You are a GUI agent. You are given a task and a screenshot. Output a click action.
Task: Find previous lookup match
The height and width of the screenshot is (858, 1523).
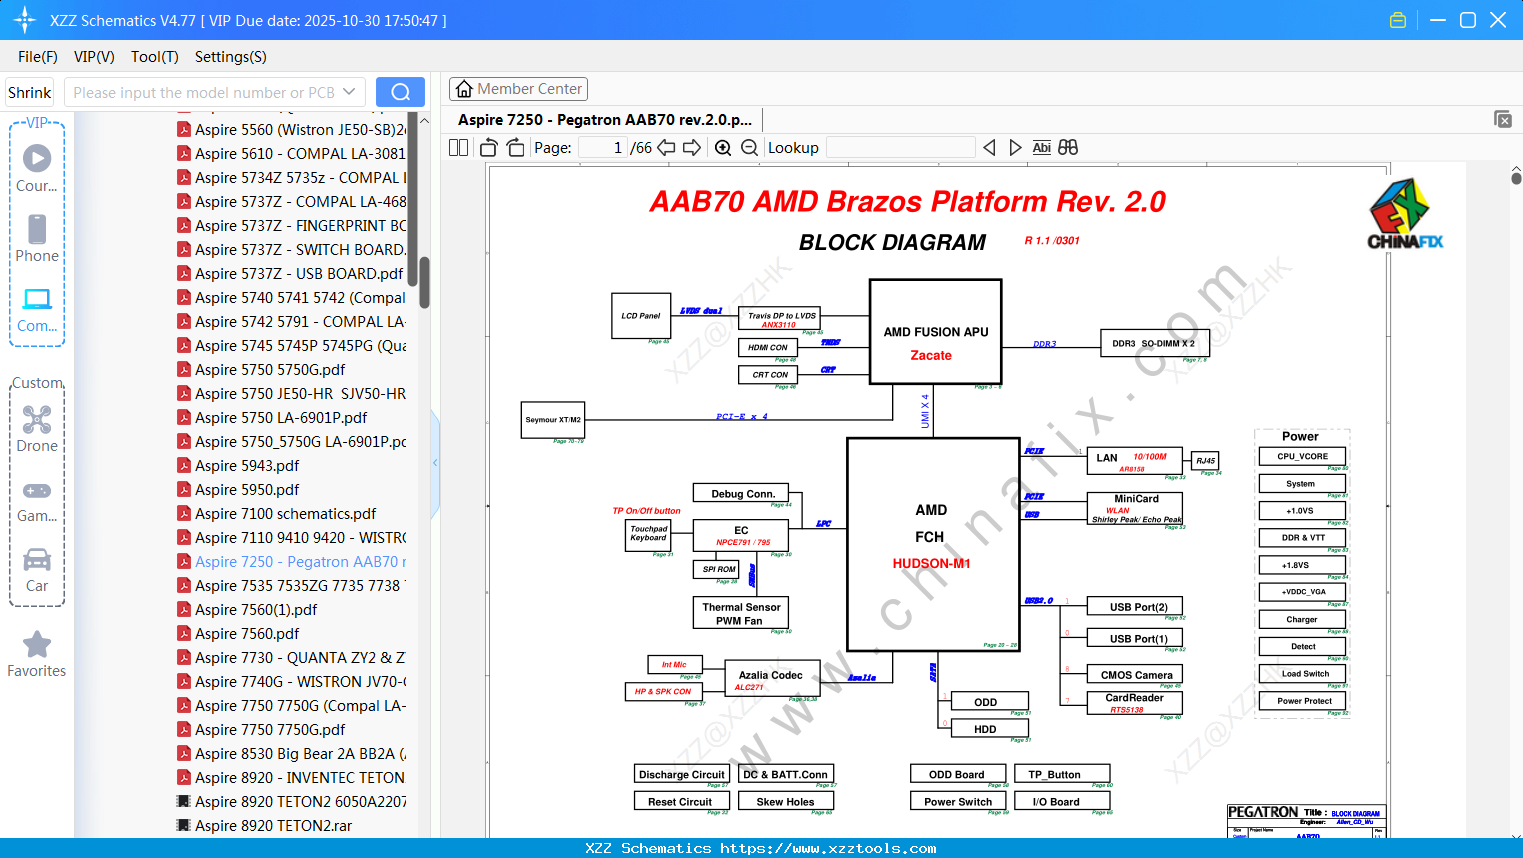pos(989,148)
